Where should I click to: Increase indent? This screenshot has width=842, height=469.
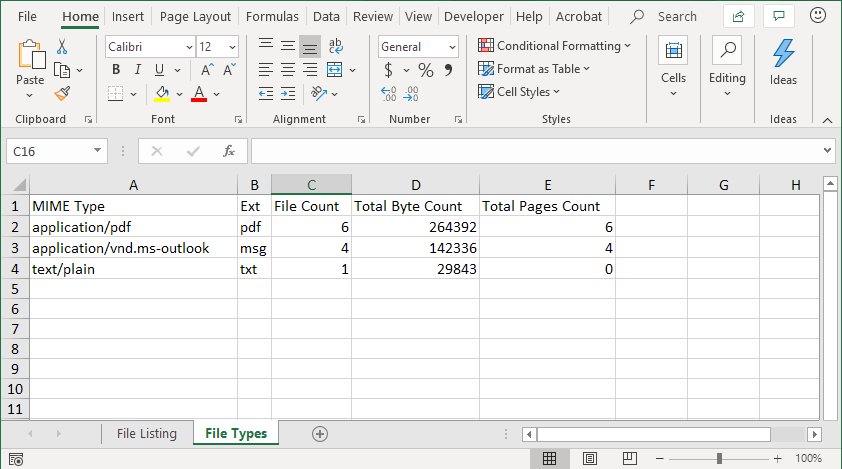(x=288, y=94)
